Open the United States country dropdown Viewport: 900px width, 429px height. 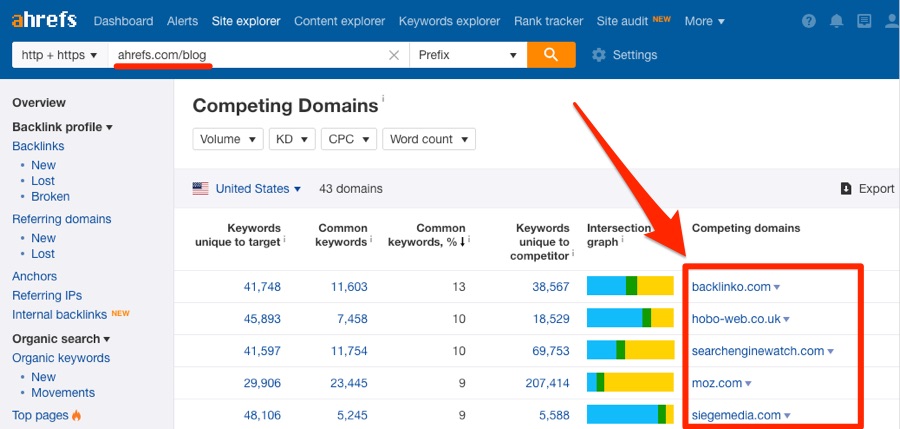click(x=258, y=188)
